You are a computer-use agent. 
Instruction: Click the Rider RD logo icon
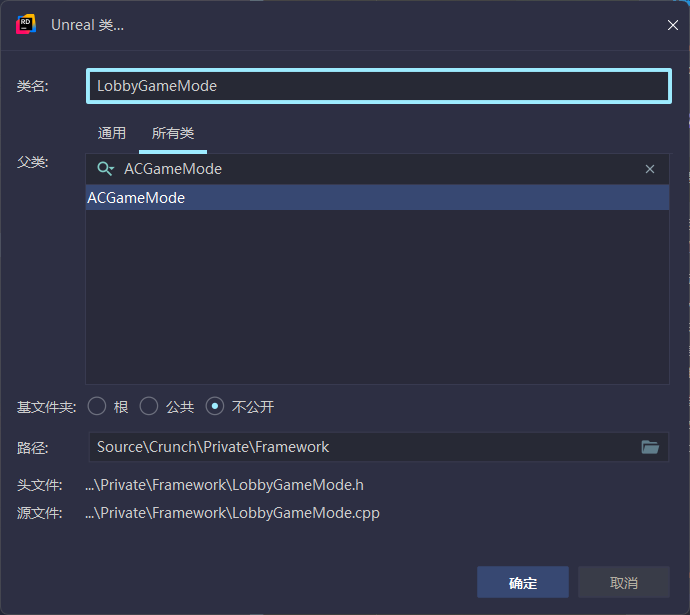26,25
